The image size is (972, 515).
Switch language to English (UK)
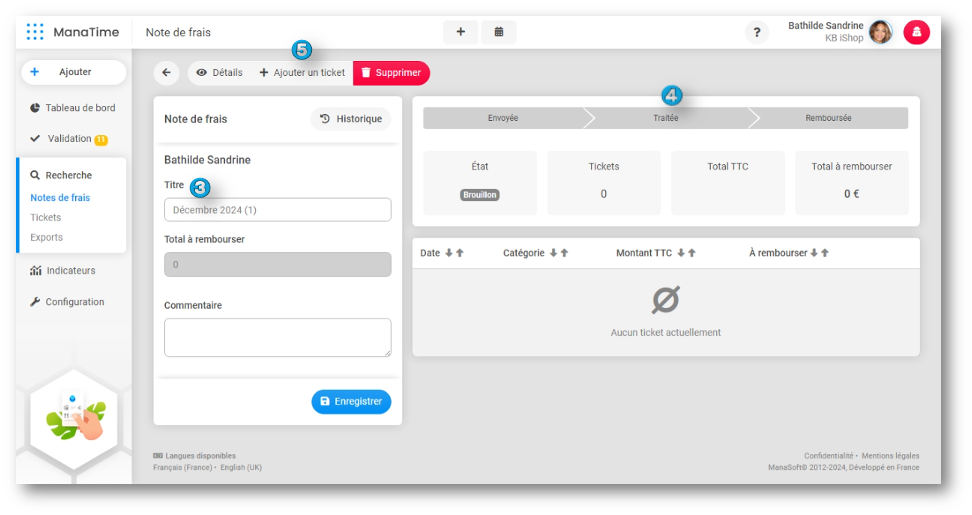(x=241, y=468)
